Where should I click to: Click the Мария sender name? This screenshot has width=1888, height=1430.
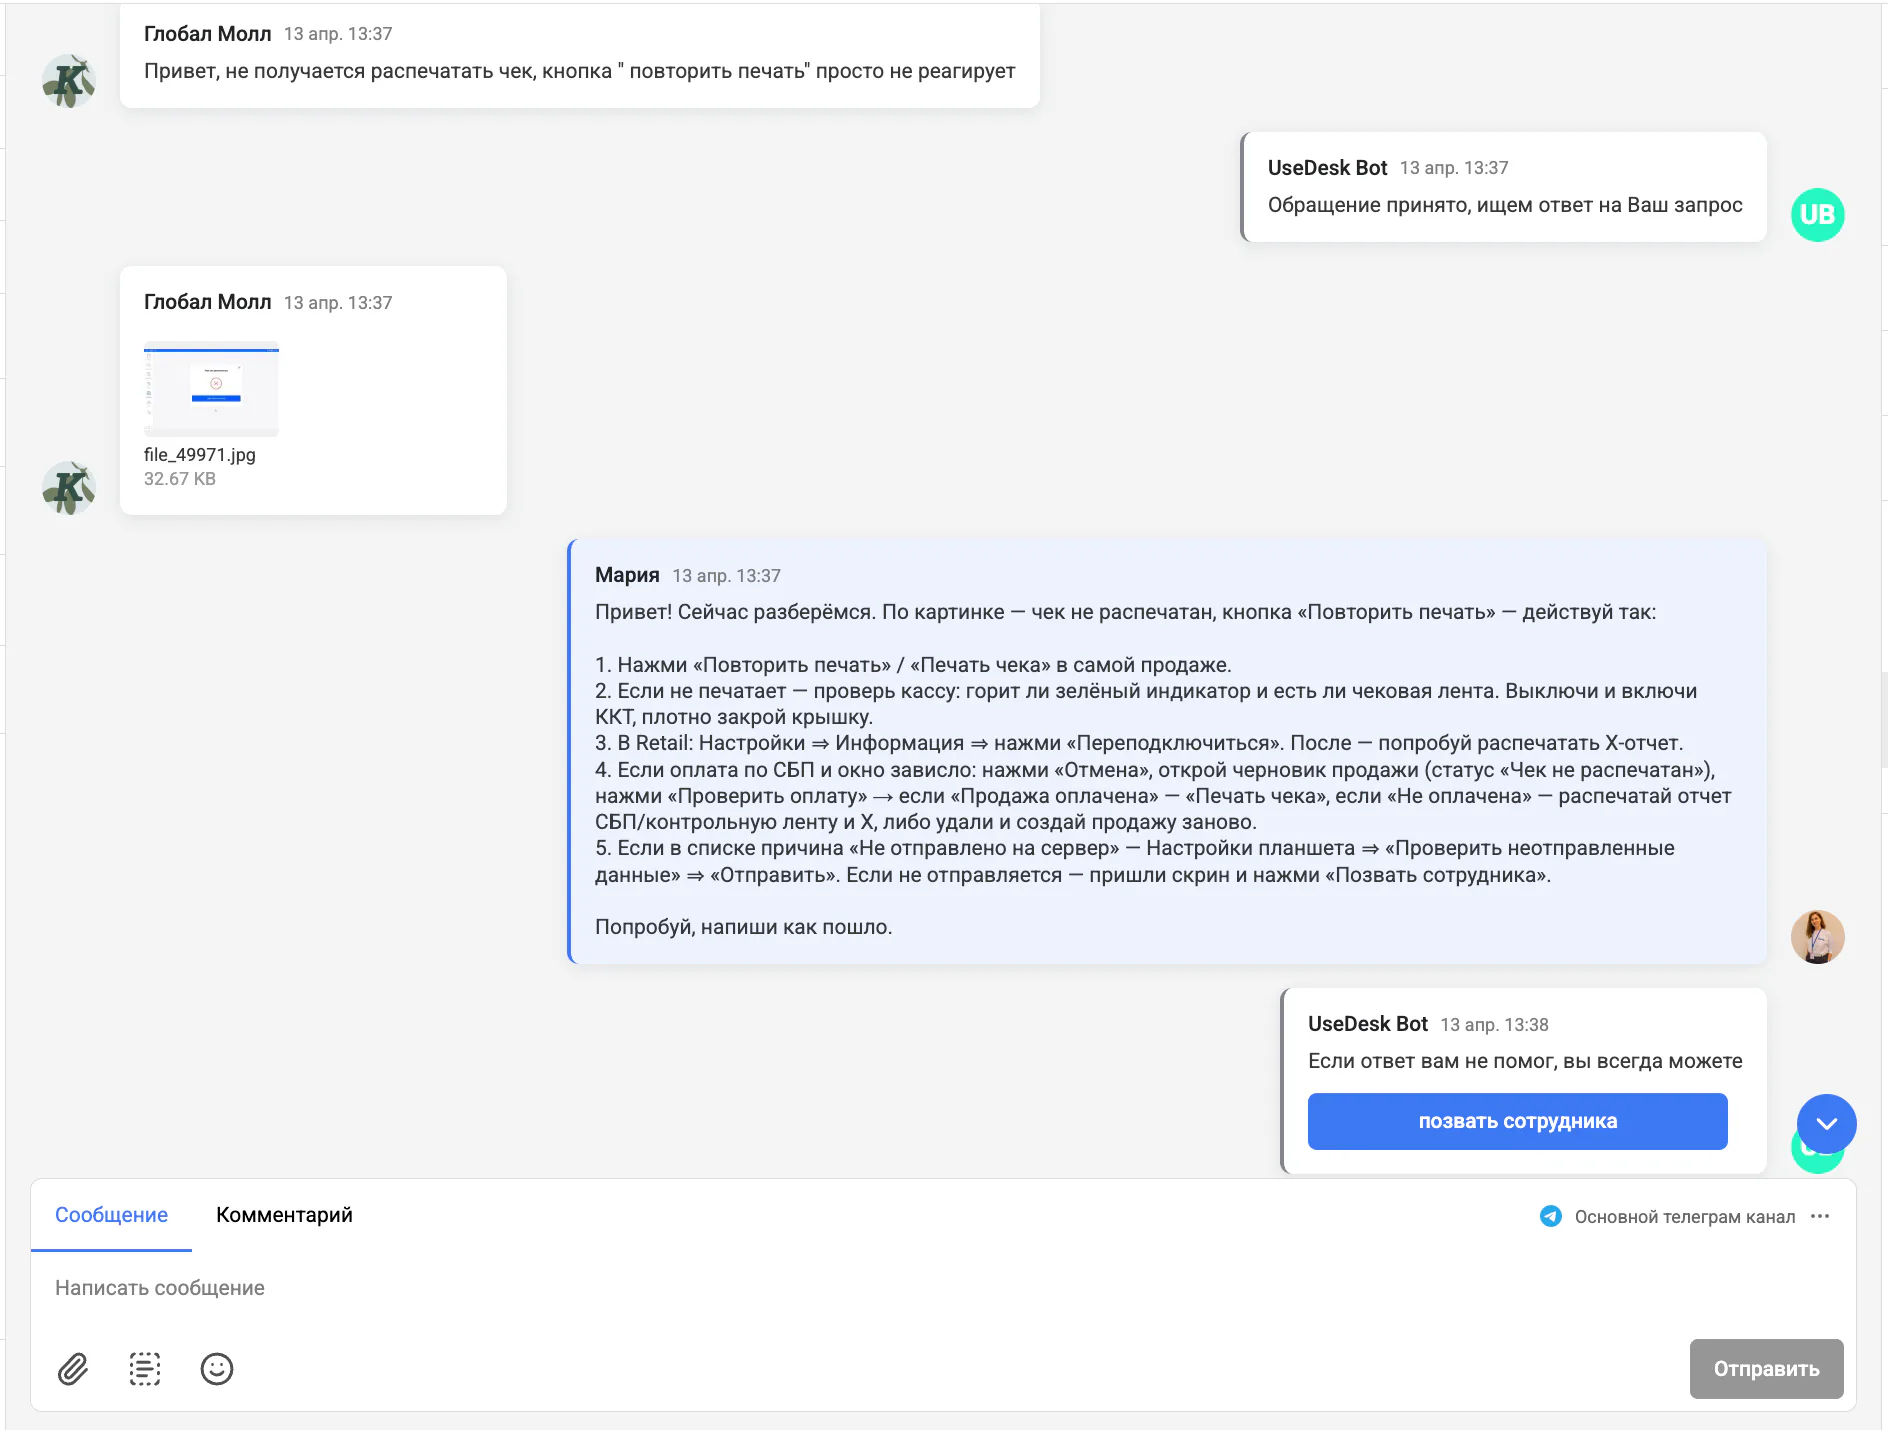click(x=627, y=575)
